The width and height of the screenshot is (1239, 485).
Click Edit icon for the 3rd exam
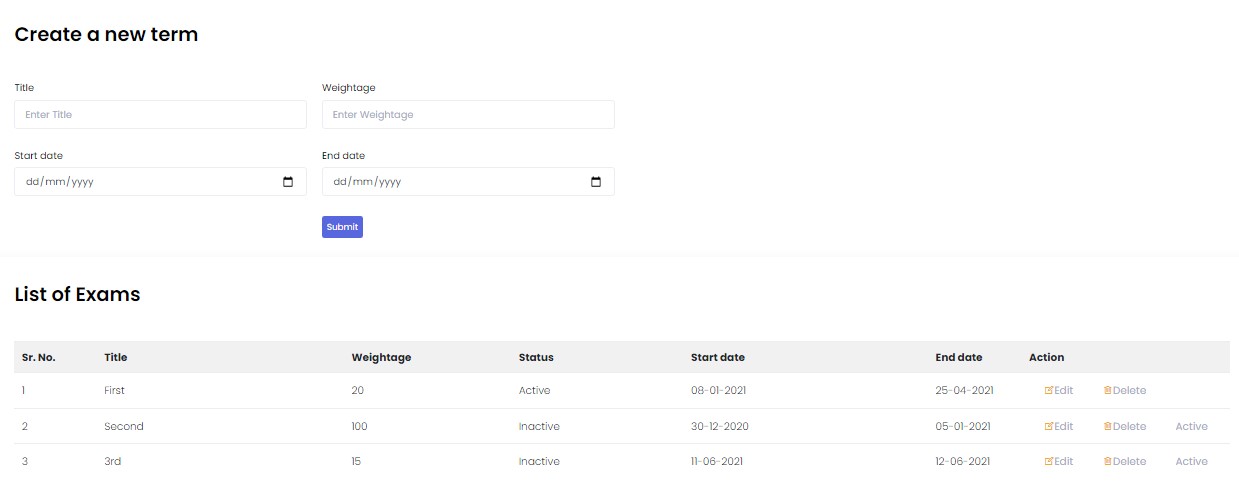[x=1049, y=462]
